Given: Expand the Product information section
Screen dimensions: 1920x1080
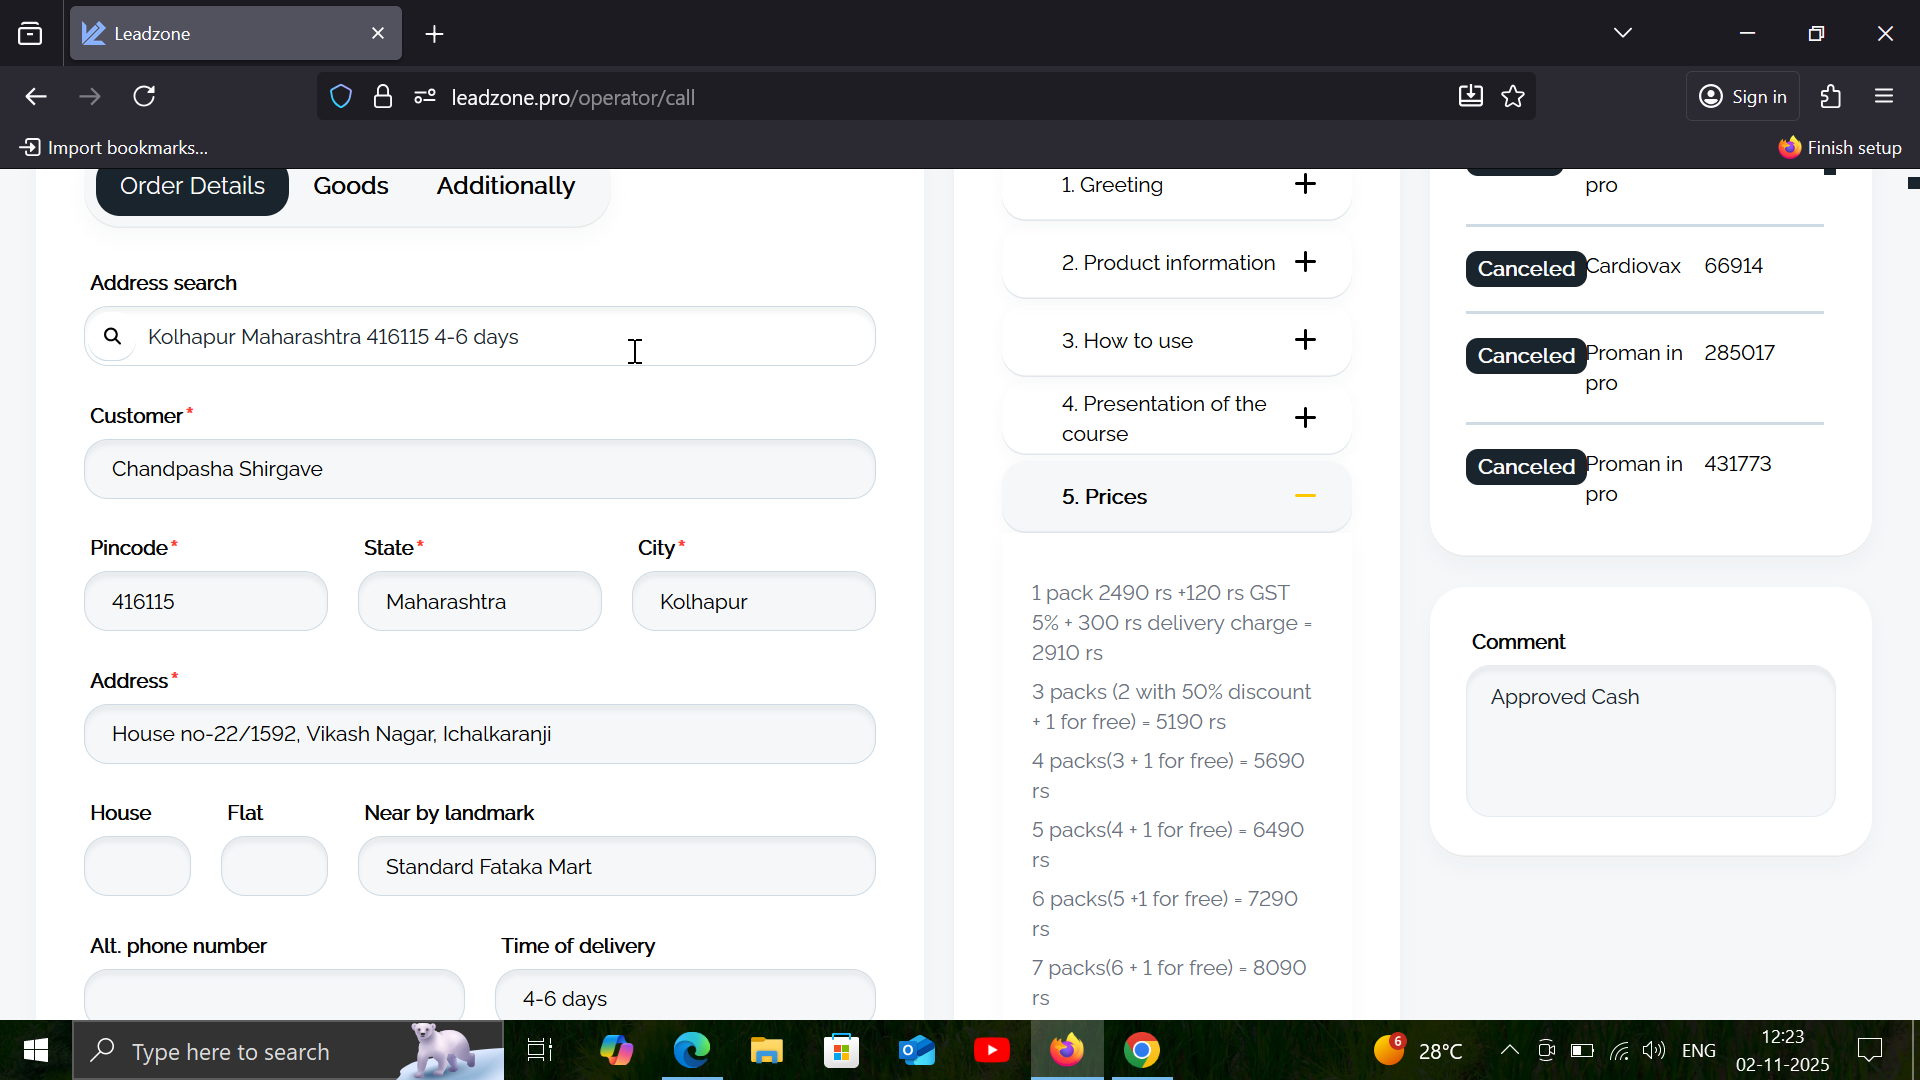Looking at the screenshot, I should coord(1305,262).
